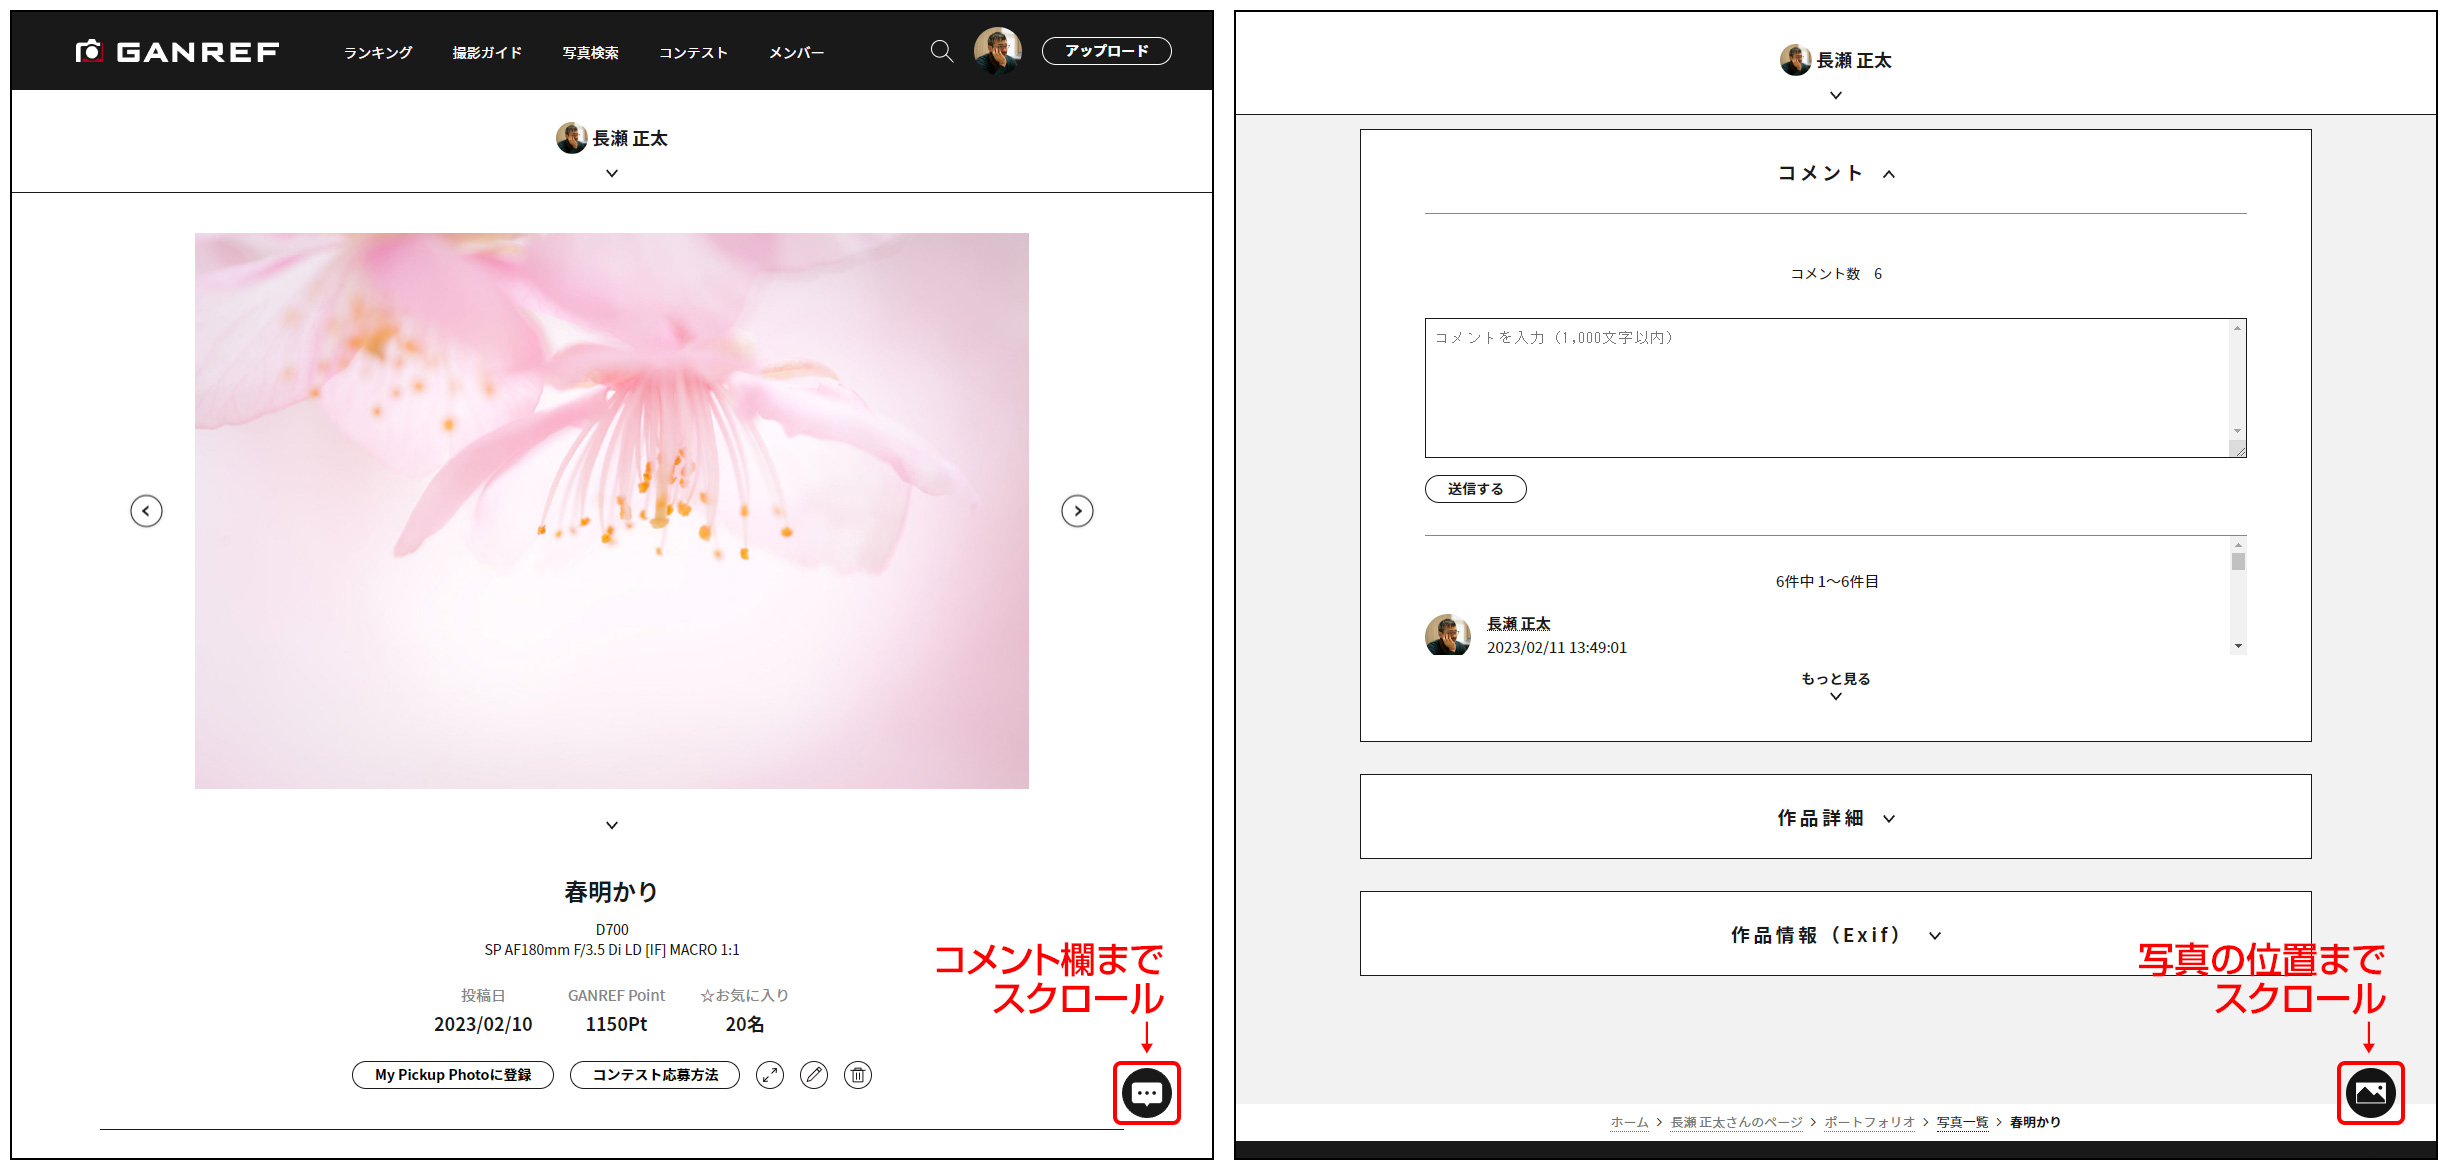Go to next photo arrow
This screenshot has width=2448, height=1170.
[x=1077, y=511]
